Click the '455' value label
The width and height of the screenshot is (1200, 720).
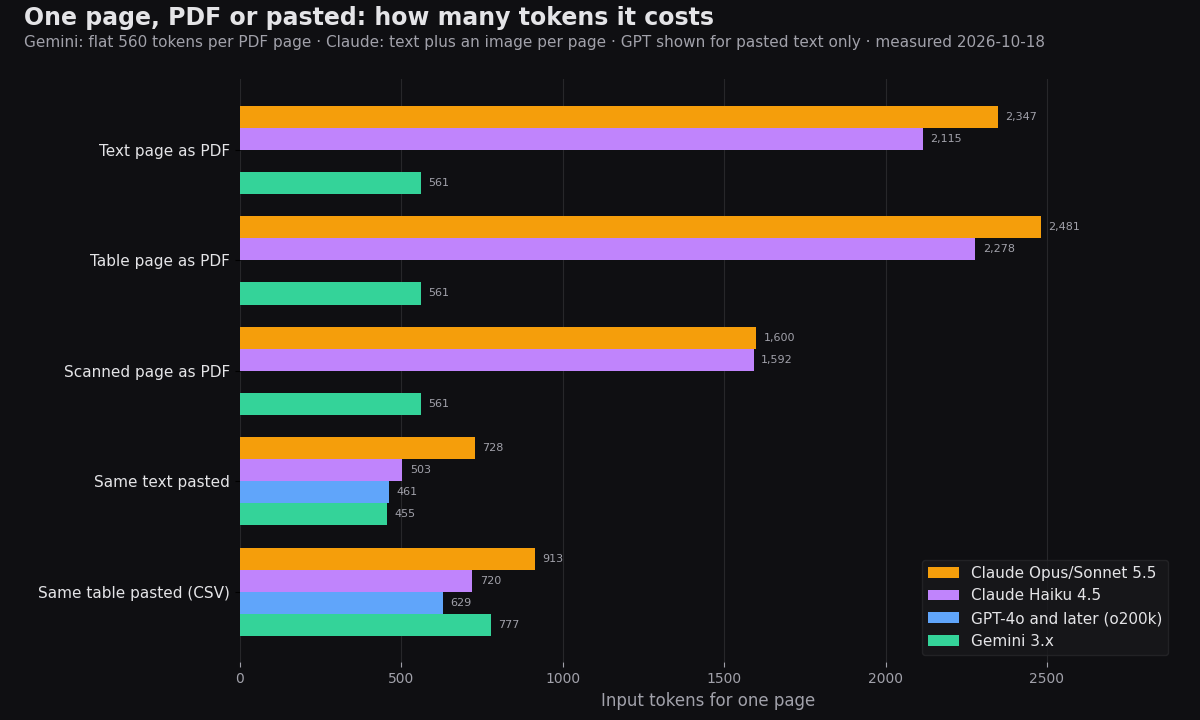[405, 514]
